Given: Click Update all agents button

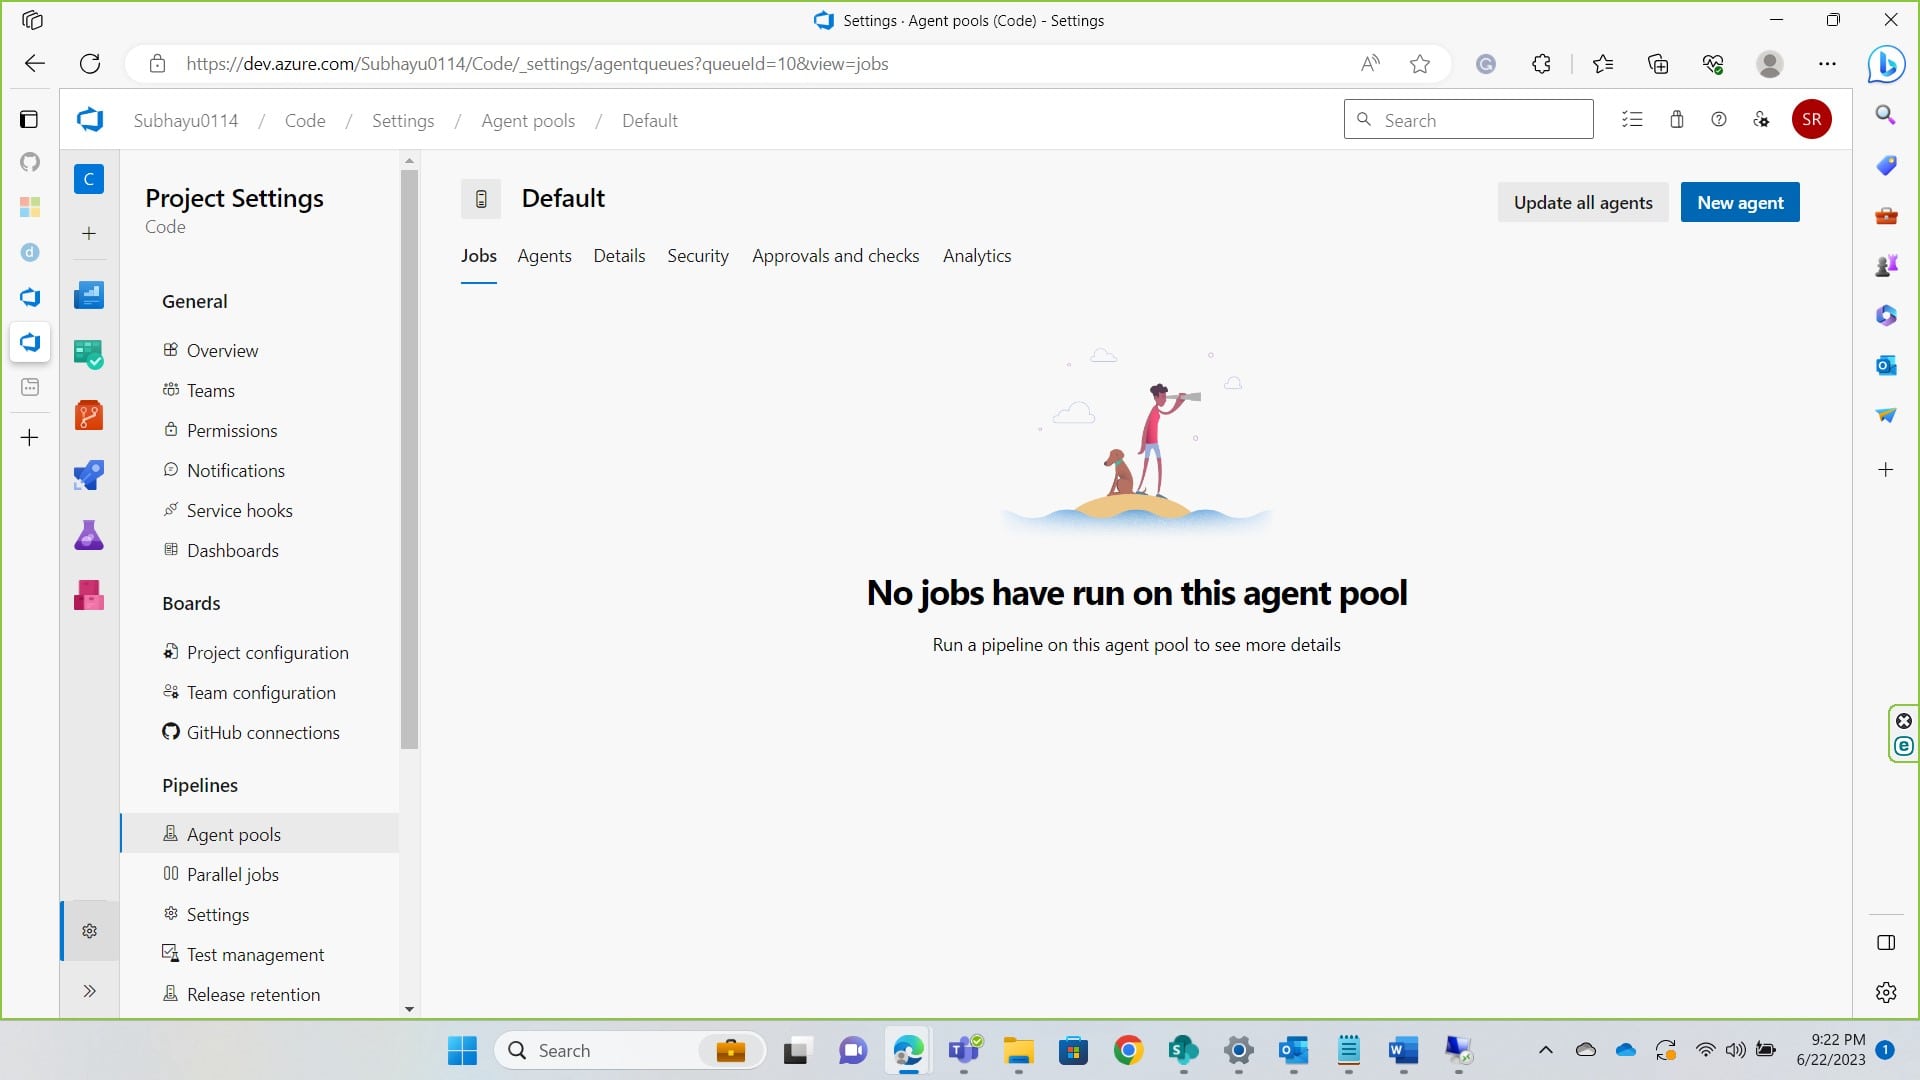Looking at the screenshot, I should [1582, 203].
